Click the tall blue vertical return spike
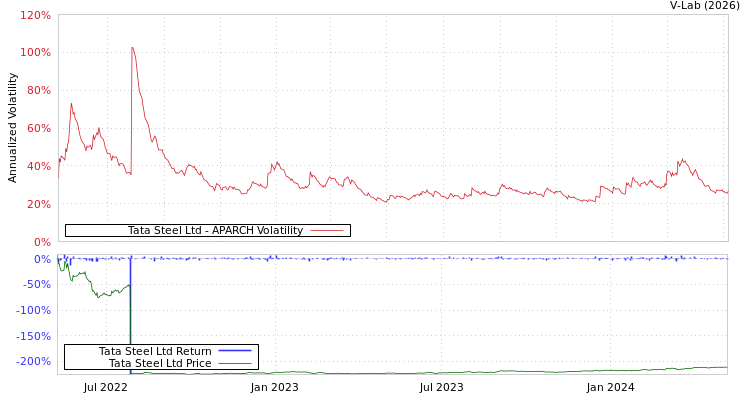The height and width of the screenshot is (400, 750). [130, 310]
